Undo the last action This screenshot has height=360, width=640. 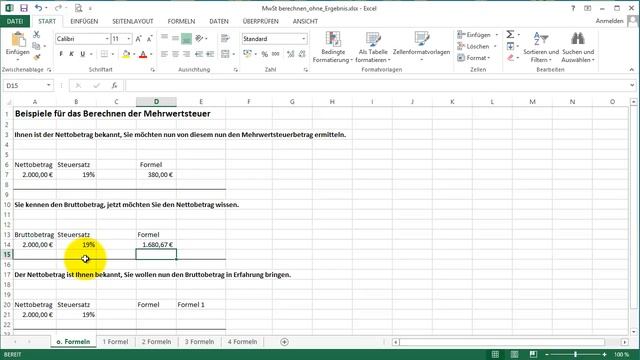[38, 8]
